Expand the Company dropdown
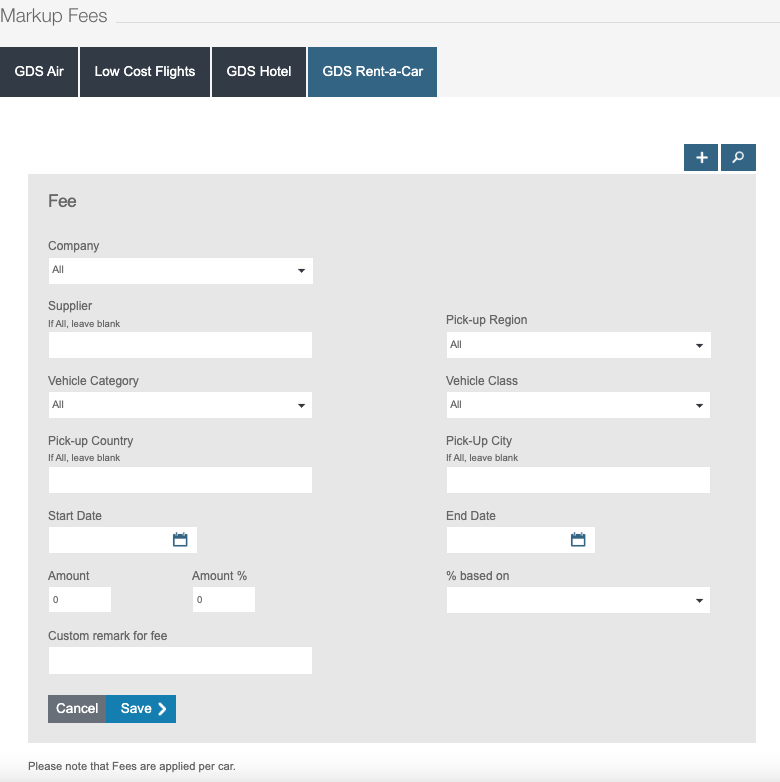Image resolution: width=780 pixels, height=782 pixels. point(180,270)
